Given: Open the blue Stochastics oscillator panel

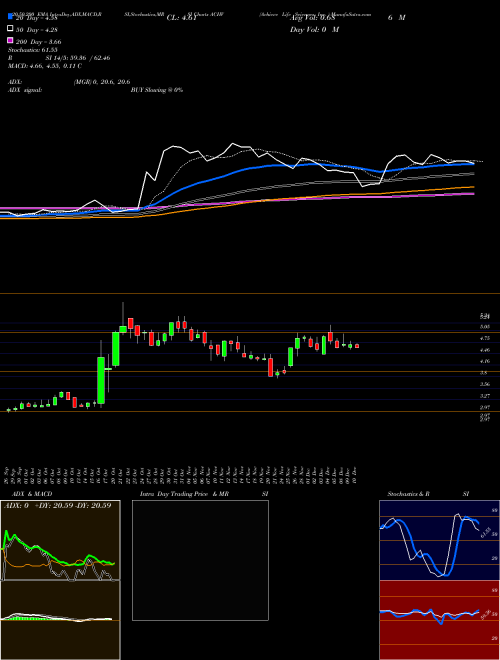Looking at the screenshot, I should click(x=439, y=540).
